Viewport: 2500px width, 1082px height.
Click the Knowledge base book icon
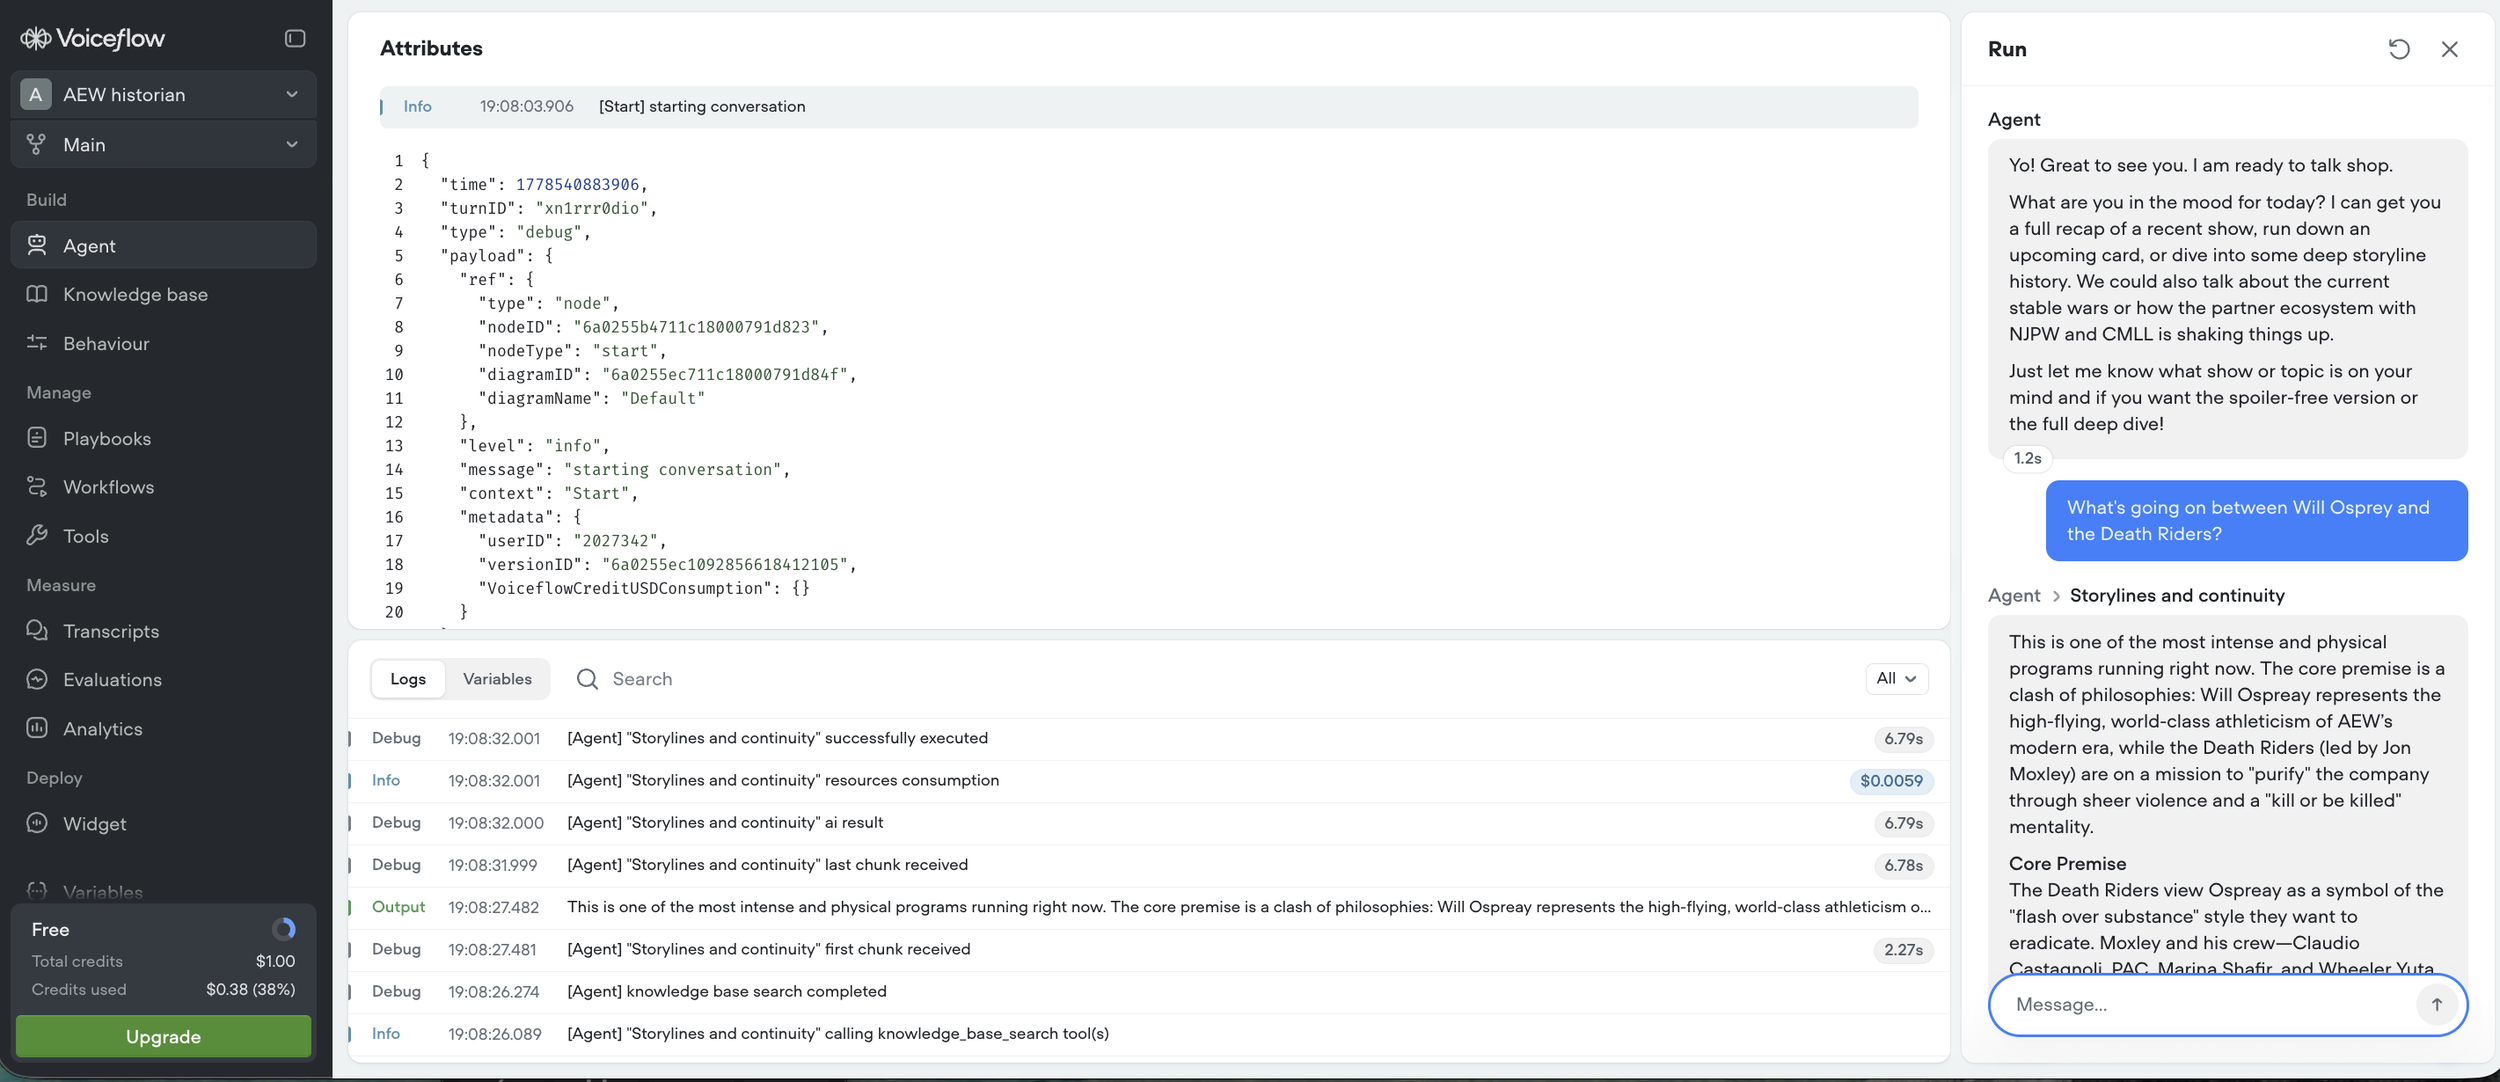[37, 294]
